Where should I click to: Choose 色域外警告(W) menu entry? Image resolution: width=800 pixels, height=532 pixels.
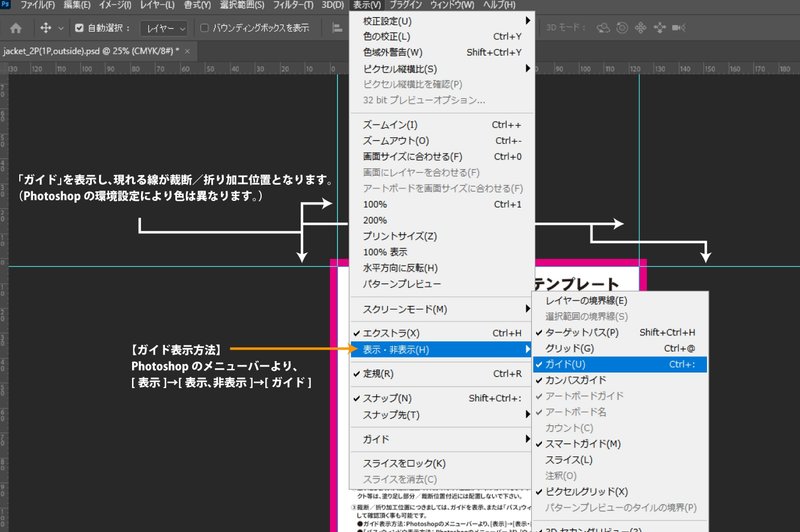(x=442, y=53)
